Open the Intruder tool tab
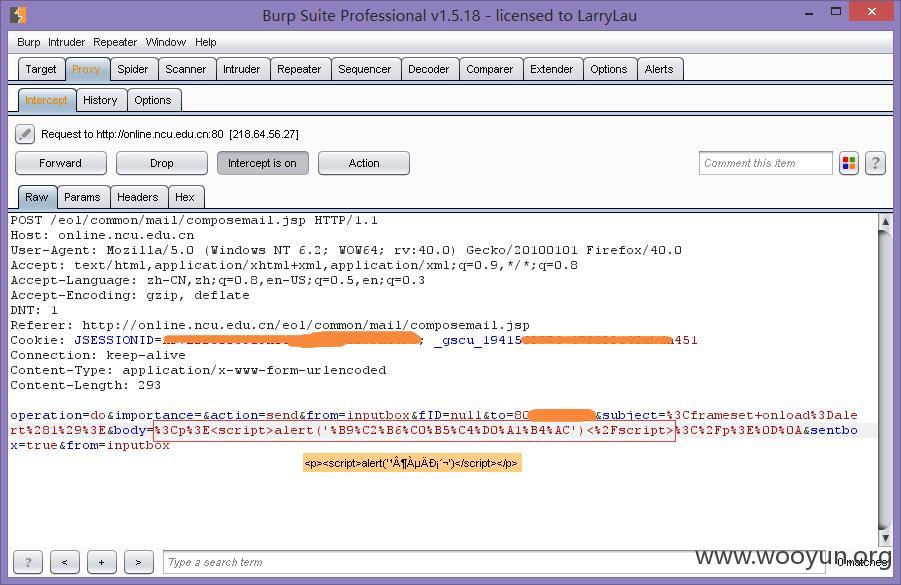The width and height of the screenshot is (901, 585). coord(241,69)
